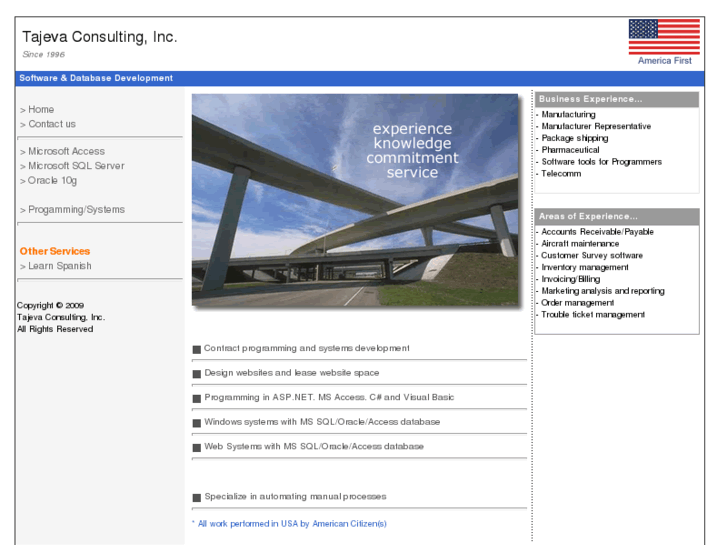Viewport: 727px width, 545px height.
Task: Click the American flag image
Action: (x=664, y=37)
